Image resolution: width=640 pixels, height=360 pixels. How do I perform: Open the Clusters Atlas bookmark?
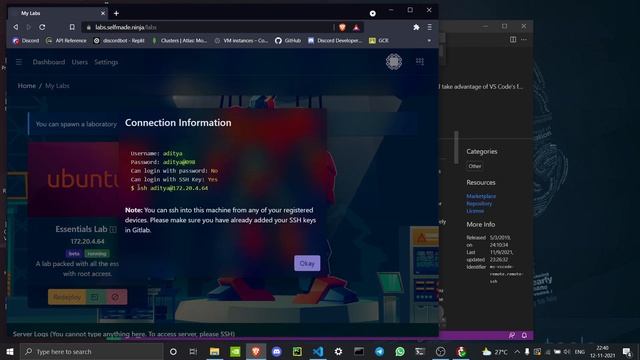pyautogui.click(x=179, y=40)
